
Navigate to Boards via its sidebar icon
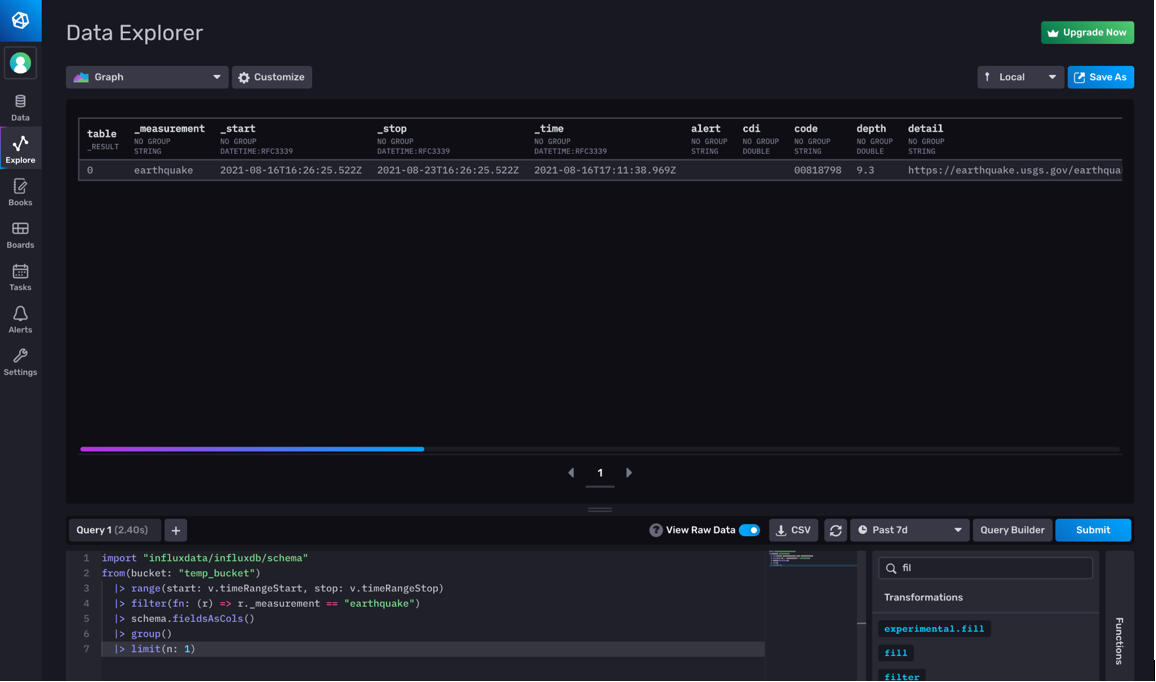coord(20,233)
